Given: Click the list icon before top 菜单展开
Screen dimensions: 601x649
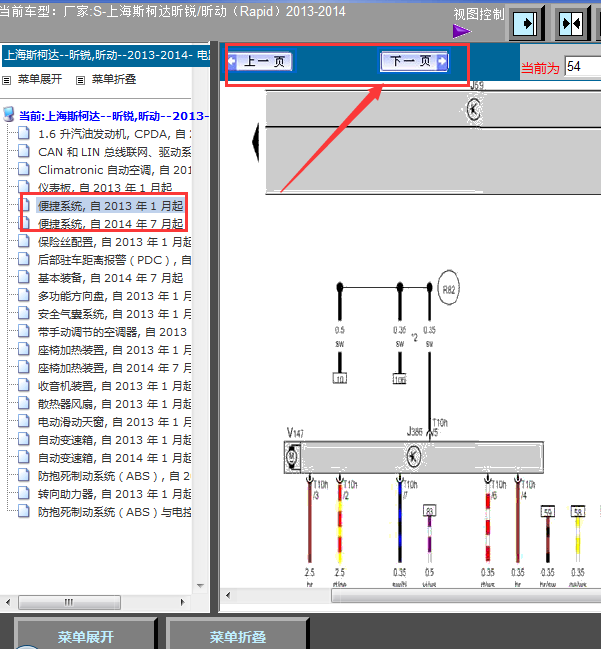Looking at the screenshot, I should click(x=7, y=80).
